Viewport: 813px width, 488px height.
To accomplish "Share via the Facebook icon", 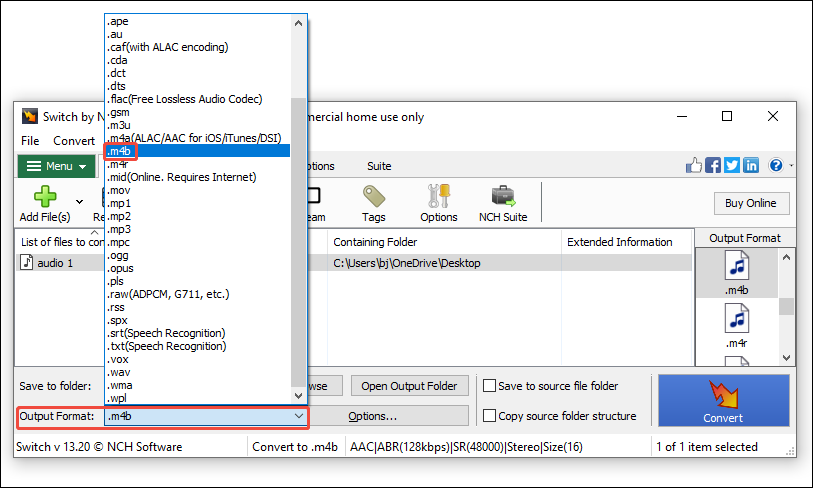I will click(713, 165).
